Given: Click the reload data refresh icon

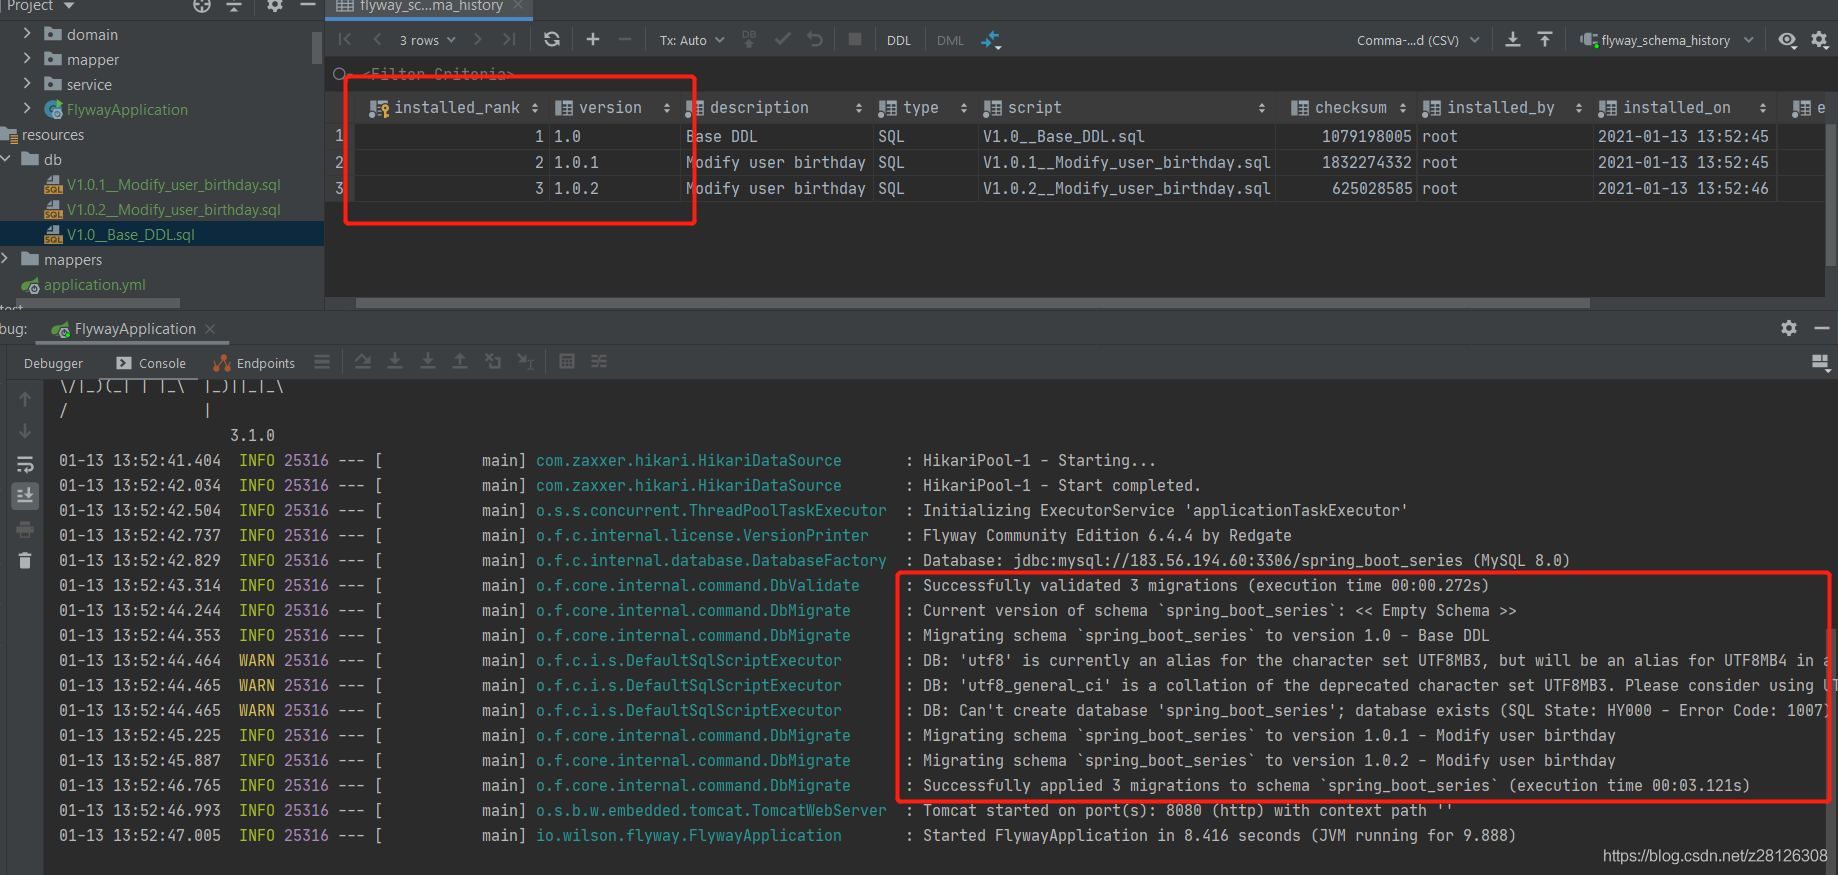Looking at the screenshot, I should tap(551, 40).
